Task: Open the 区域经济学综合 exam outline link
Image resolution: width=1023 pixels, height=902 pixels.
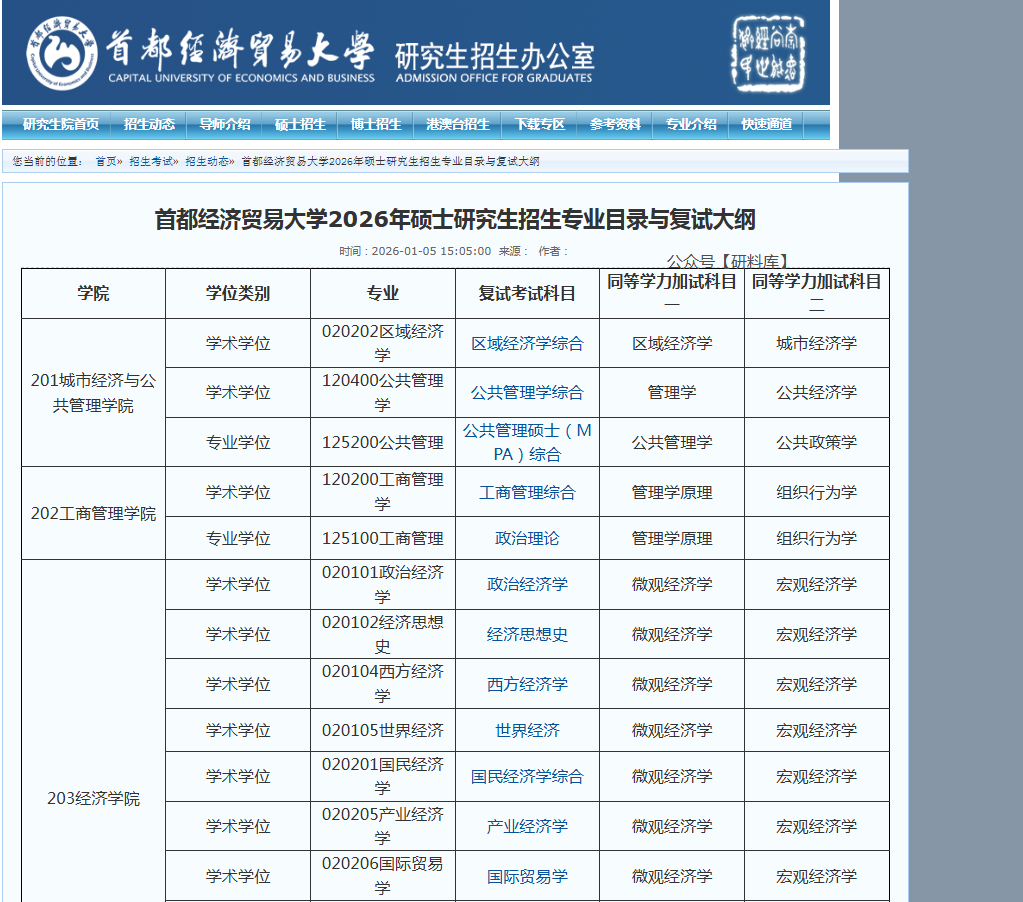Action: pyautogui.click(x=527, y=344)
